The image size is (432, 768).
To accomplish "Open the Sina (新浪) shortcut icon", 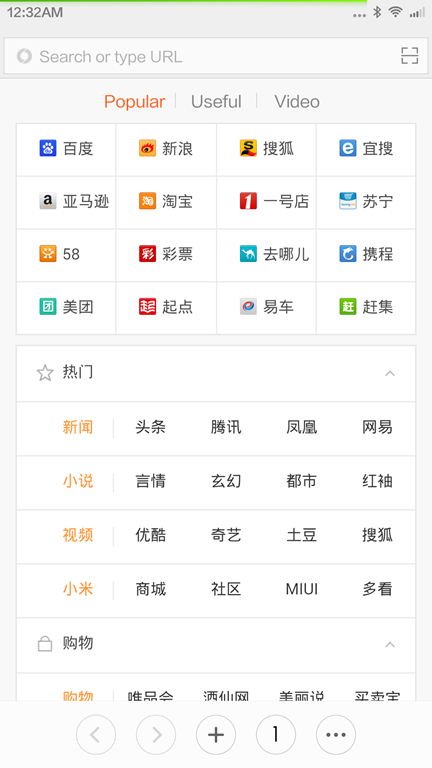I will click(x=147, y=148).
